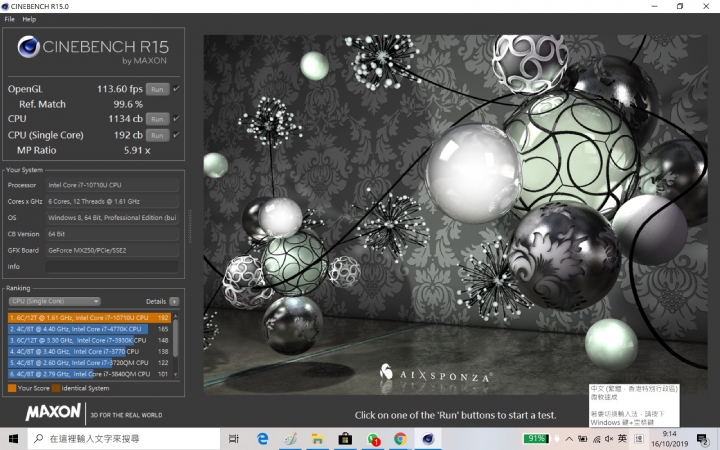Toggle the OpenGL test checkmark
Viewport: 720px width, 450px height.
point(176,89)
